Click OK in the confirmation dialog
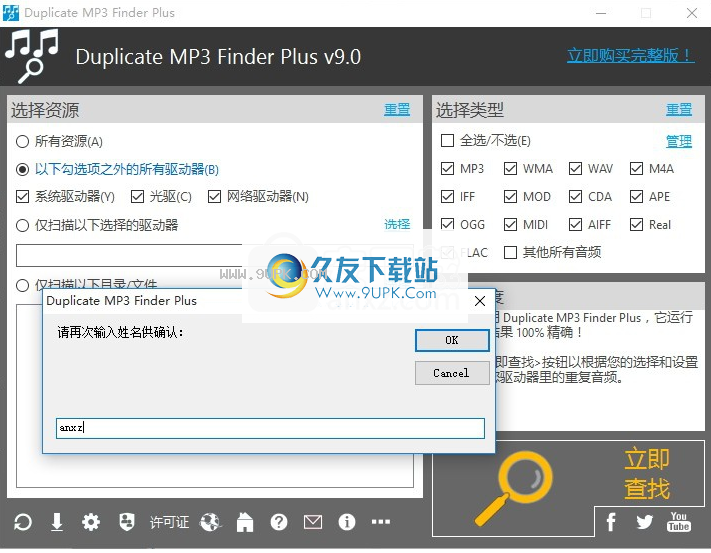 [452, 340]
